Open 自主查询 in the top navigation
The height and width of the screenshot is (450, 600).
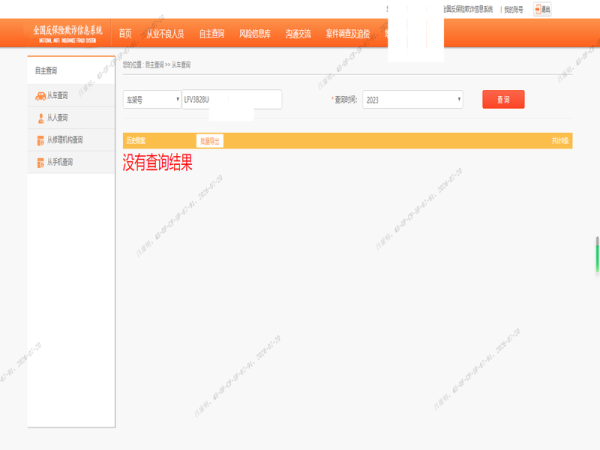[212, 34]
